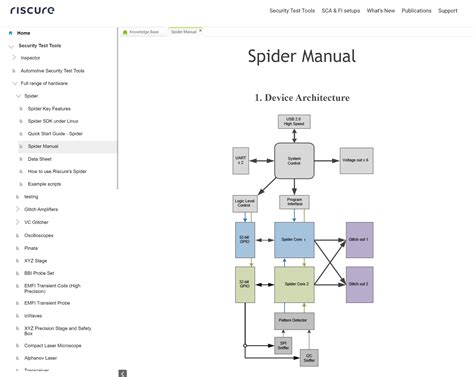This screenshot has height=377, width=474.
Task: Open Support menu item
Action: 448,11
